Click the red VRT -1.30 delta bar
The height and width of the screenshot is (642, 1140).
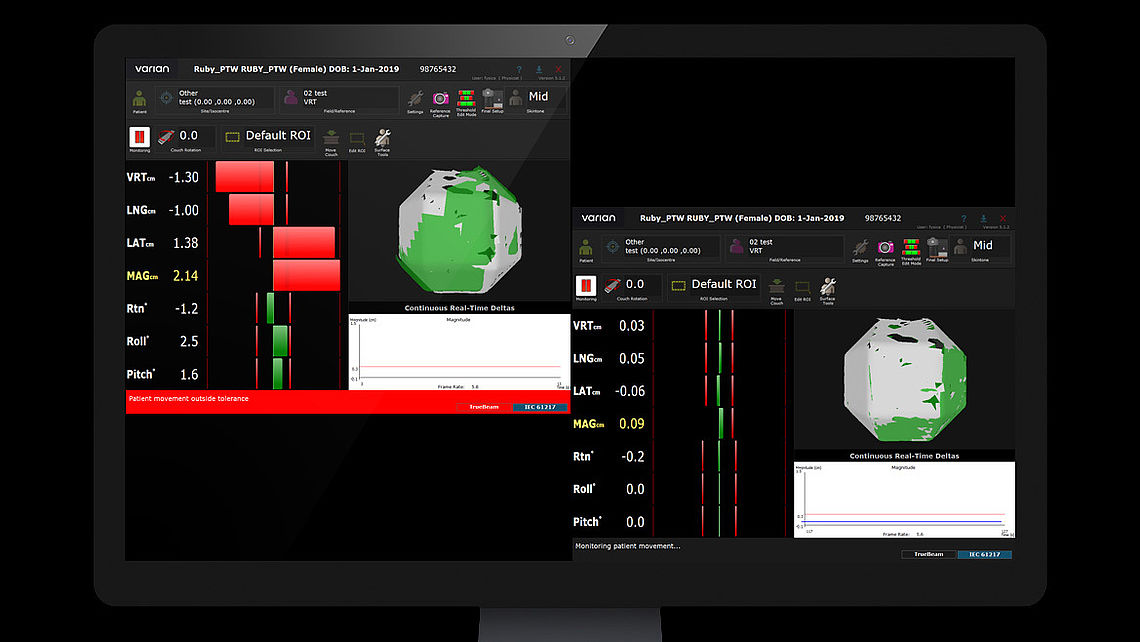tap(244, 177)
